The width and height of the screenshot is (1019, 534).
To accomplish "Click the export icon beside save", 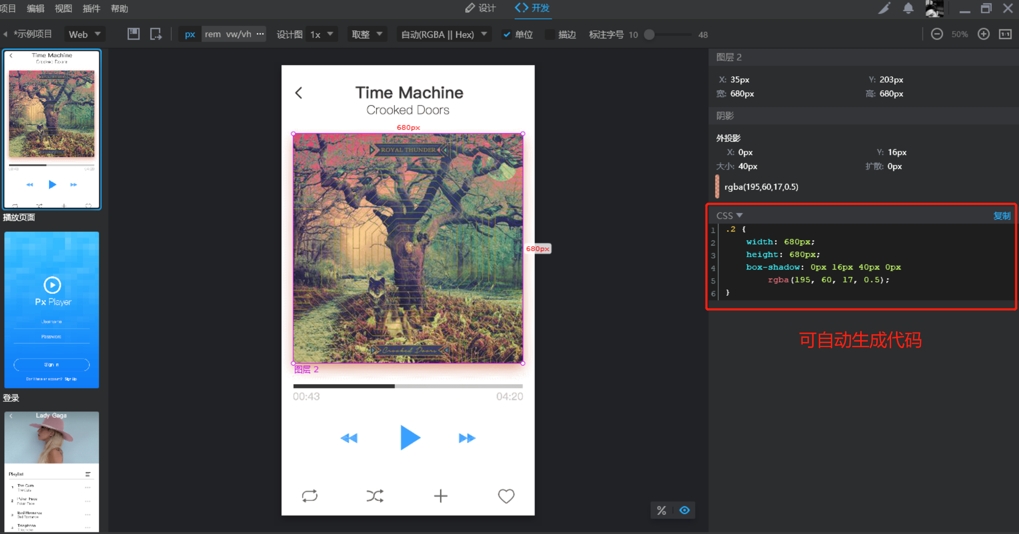I will [x=156, y=34].
